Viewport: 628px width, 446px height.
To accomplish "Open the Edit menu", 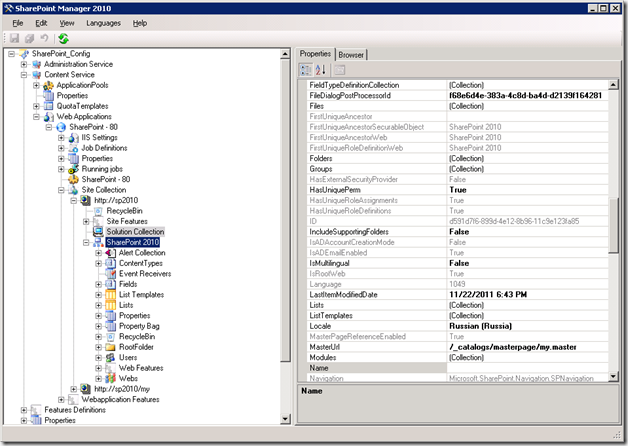I will pyautogui.click(x=41, y=23).
